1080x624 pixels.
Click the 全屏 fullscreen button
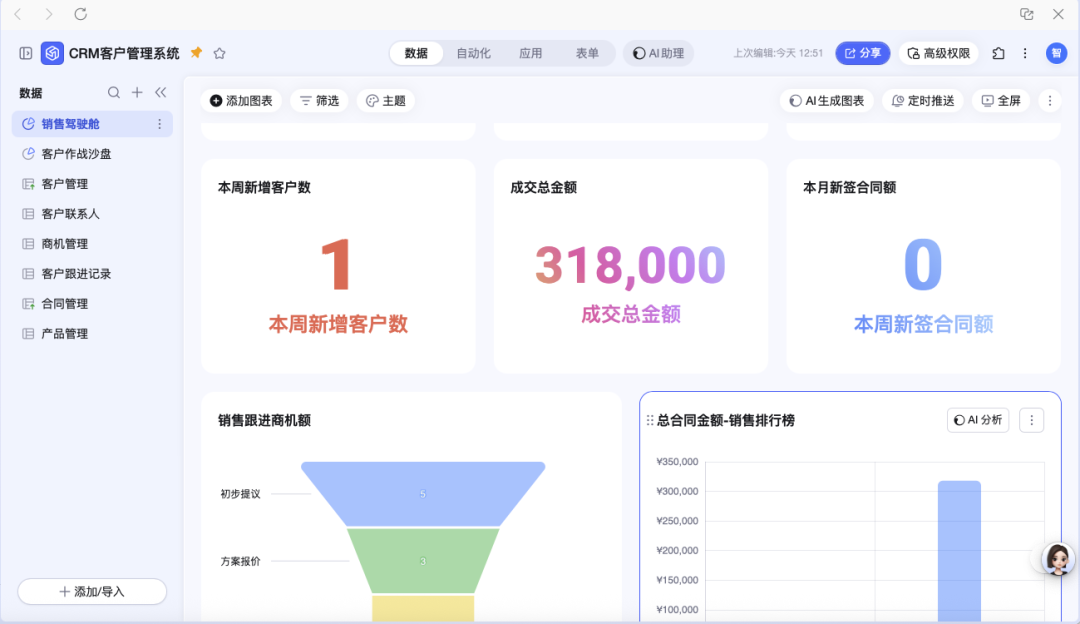tap(1001, 101)
